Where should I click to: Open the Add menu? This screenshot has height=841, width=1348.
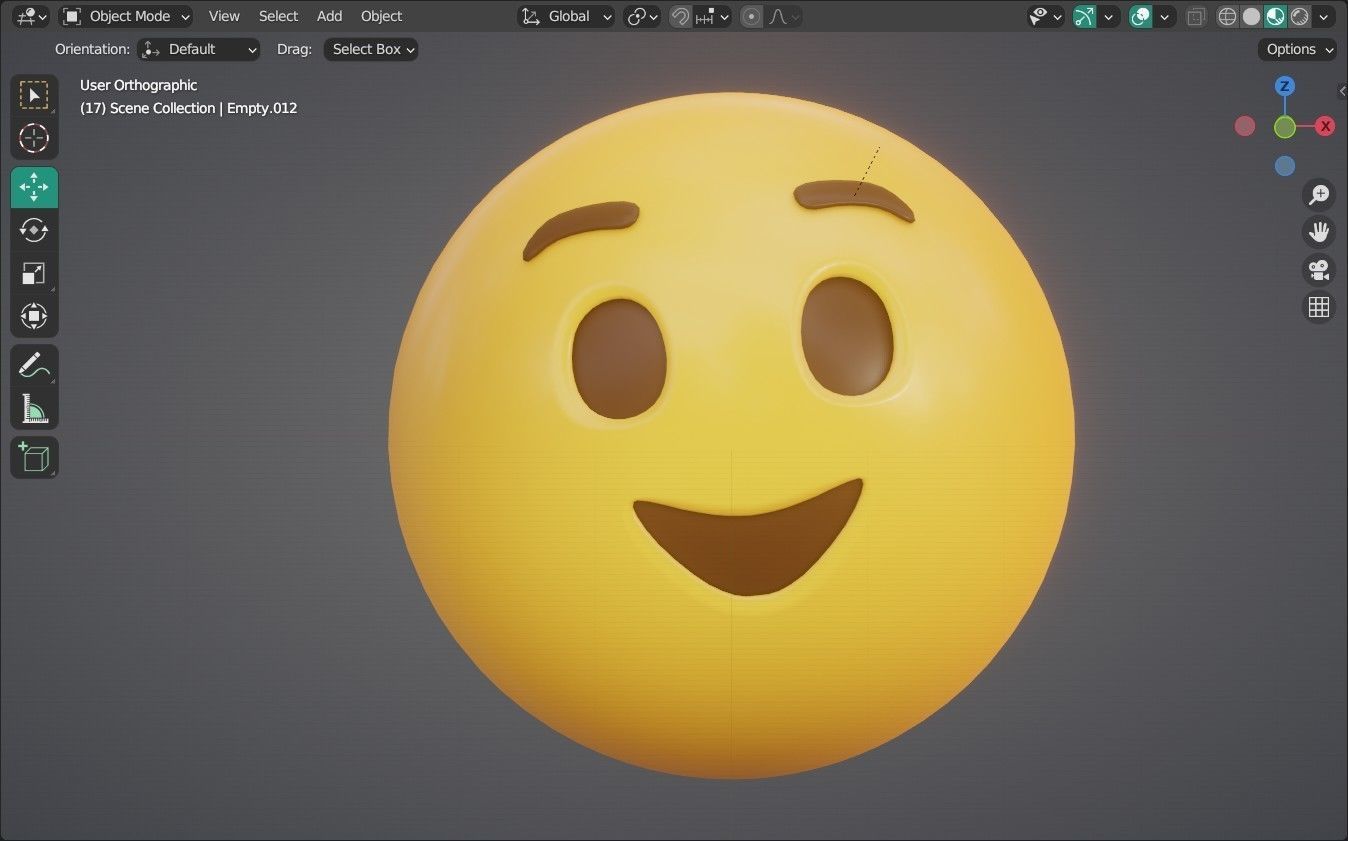329,16
